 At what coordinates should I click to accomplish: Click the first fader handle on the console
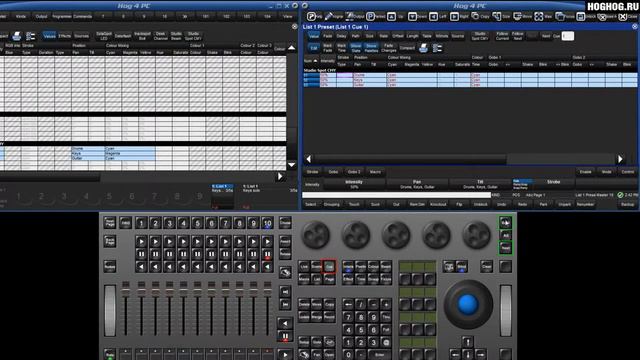click(125, 289)
